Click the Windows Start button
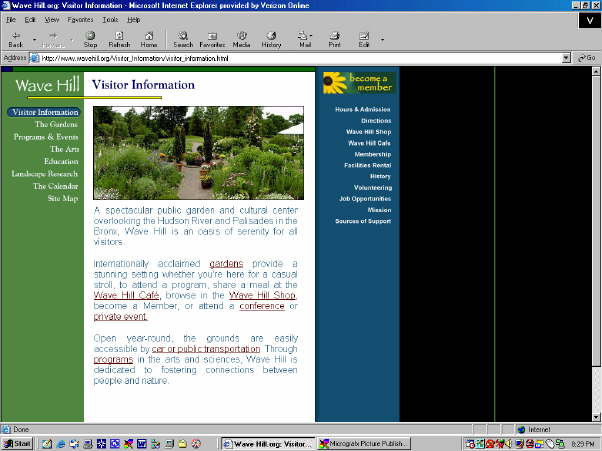This screenshot has height=451, width=602. 17,444
